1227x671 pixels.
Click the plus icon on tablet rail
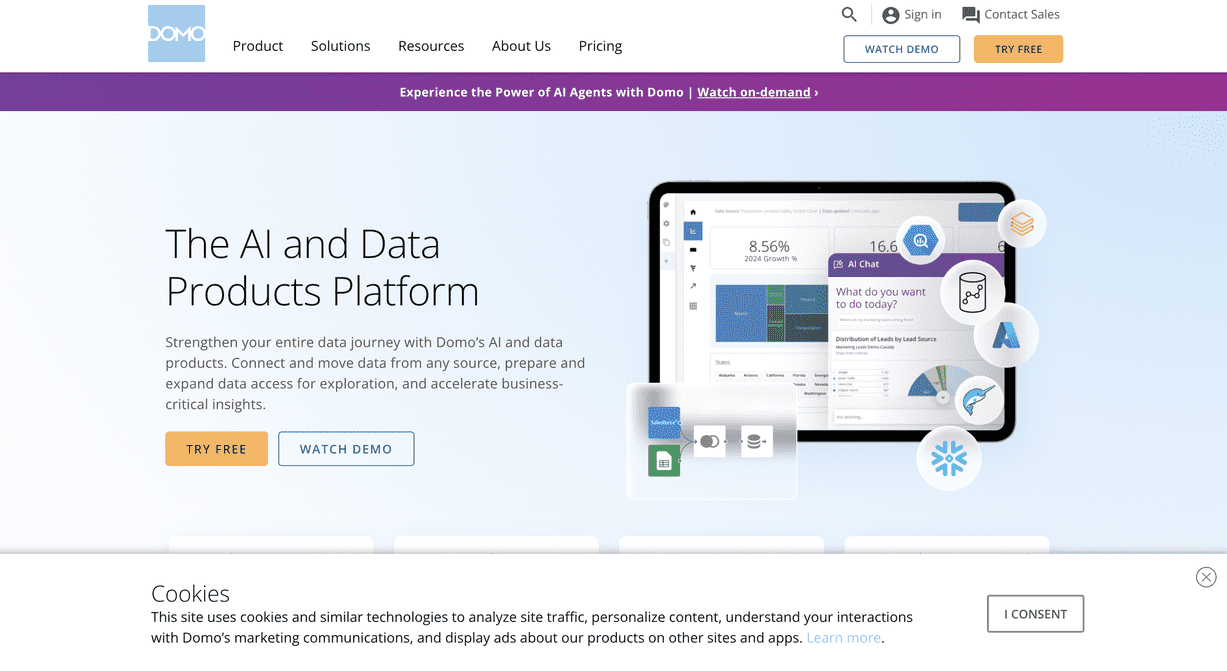666,261
